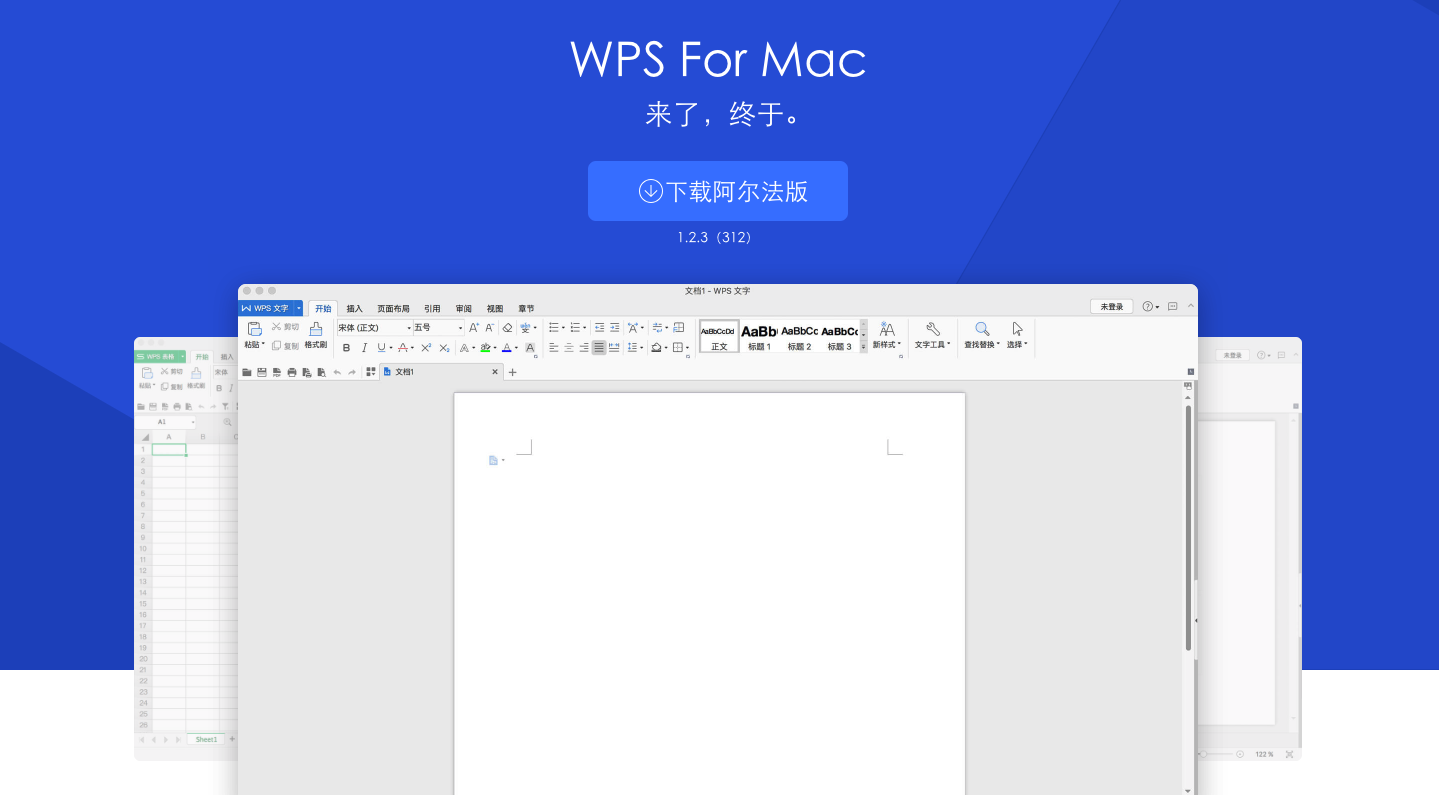Click the shrink font size A- icon
Viewport: 1439px width, 795px height.
489,327
